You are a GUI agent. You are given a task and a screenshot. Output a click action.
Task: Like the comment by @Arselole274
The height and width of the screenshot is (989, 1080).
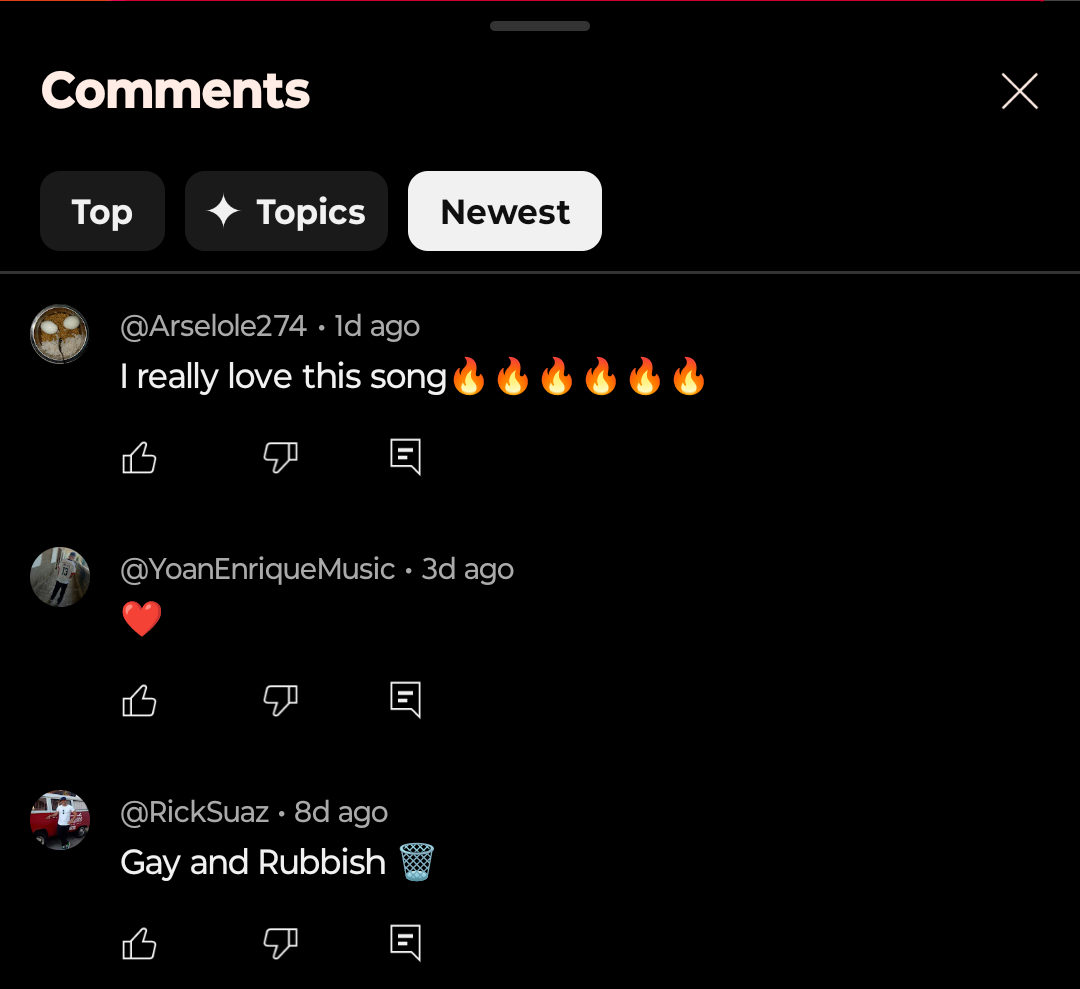139,457
